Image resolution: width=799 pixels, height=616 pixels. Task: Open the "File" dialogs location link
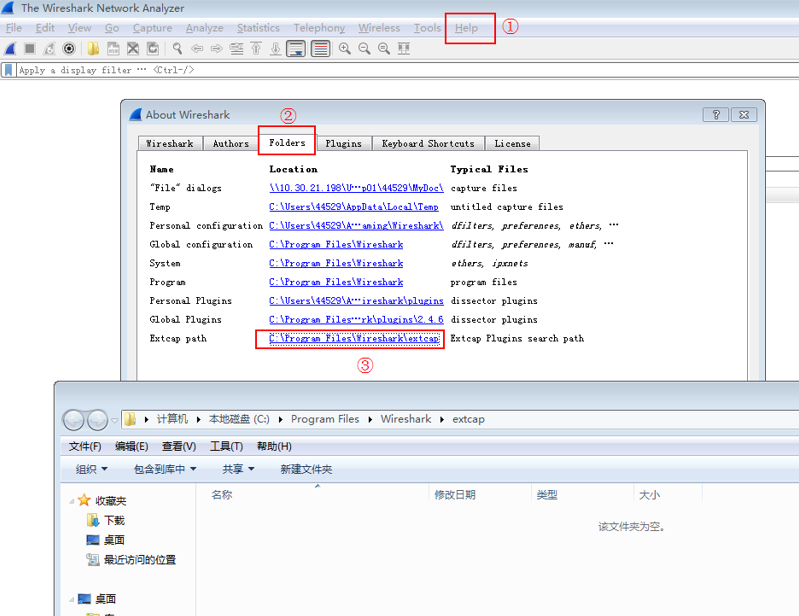tap(356, 188)
